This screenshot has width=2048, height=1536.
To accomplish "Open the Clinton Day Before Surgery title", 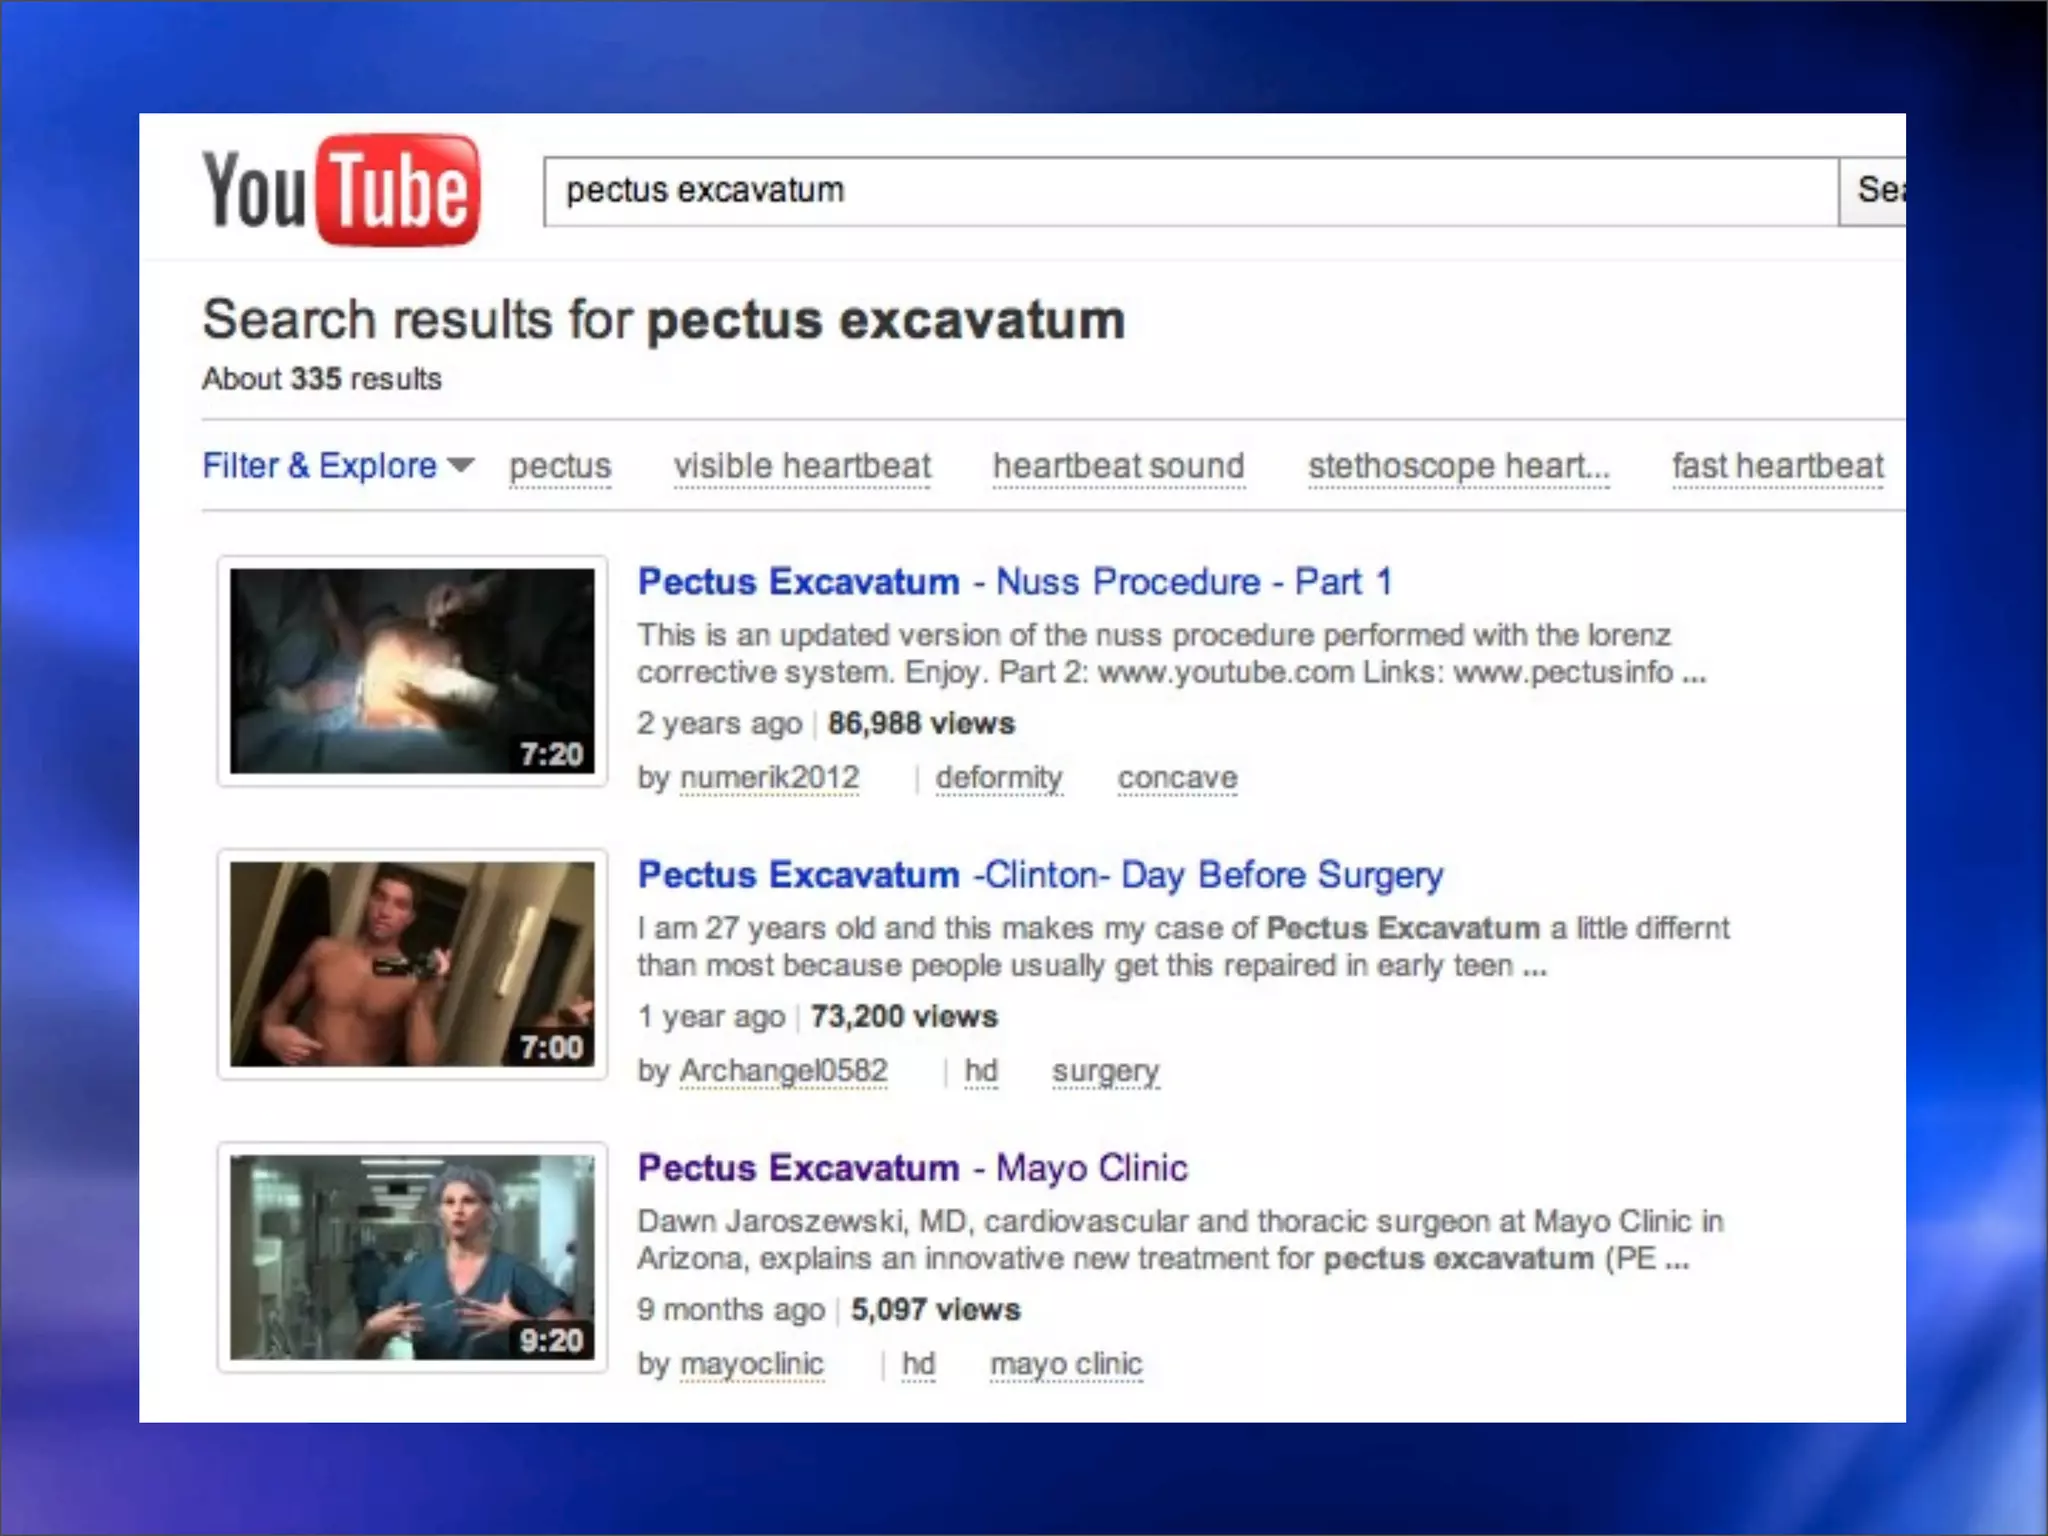I will click(x=1040, y=875).
